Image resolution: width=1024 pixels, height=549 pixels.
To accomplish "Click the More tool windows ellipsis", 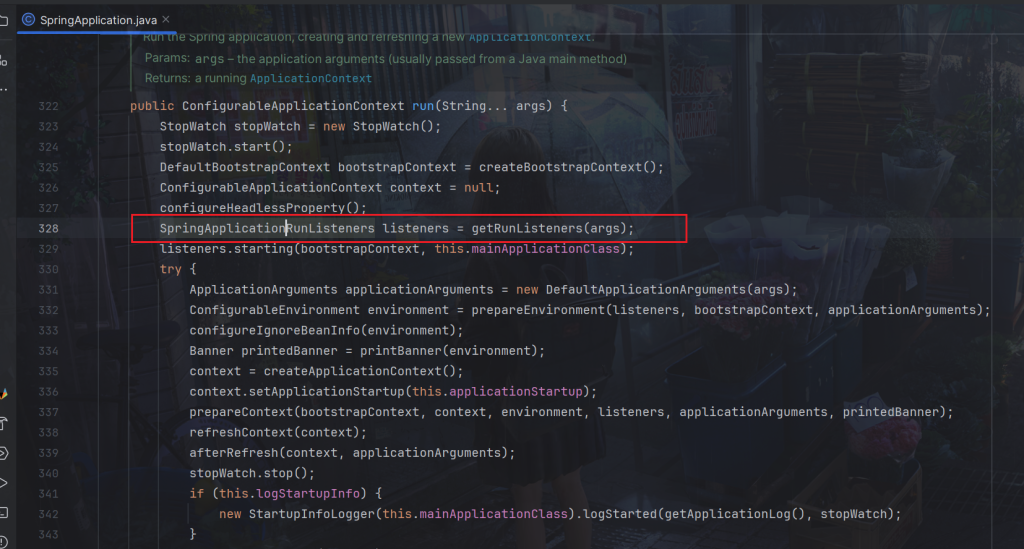I will click(x=3, y=90).
